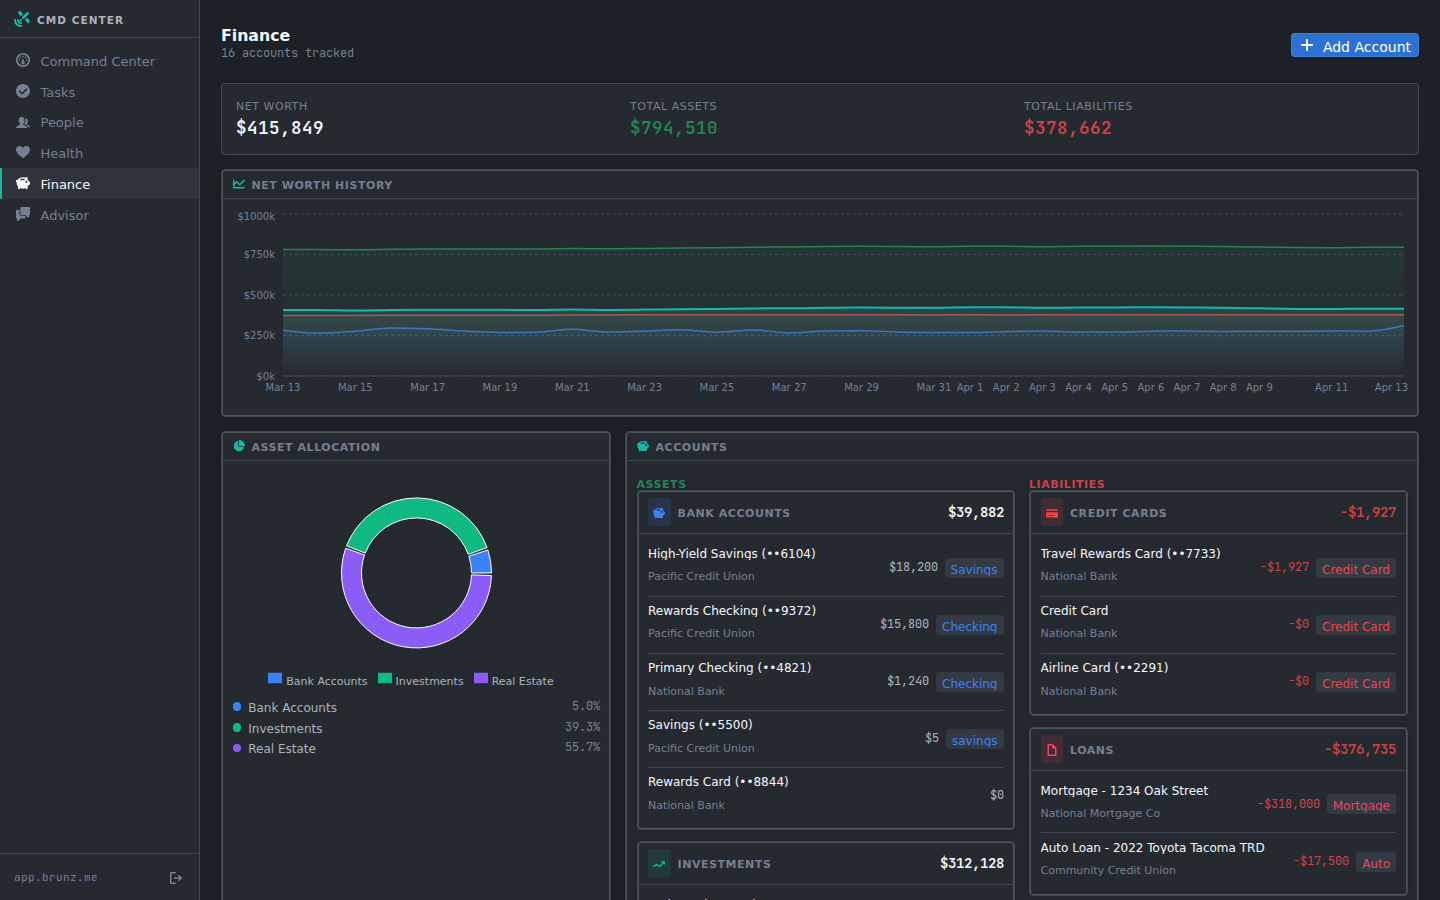Open High-Yield Savings (••6104) account
Screen dimensions: 1440x900
[825, 567]
